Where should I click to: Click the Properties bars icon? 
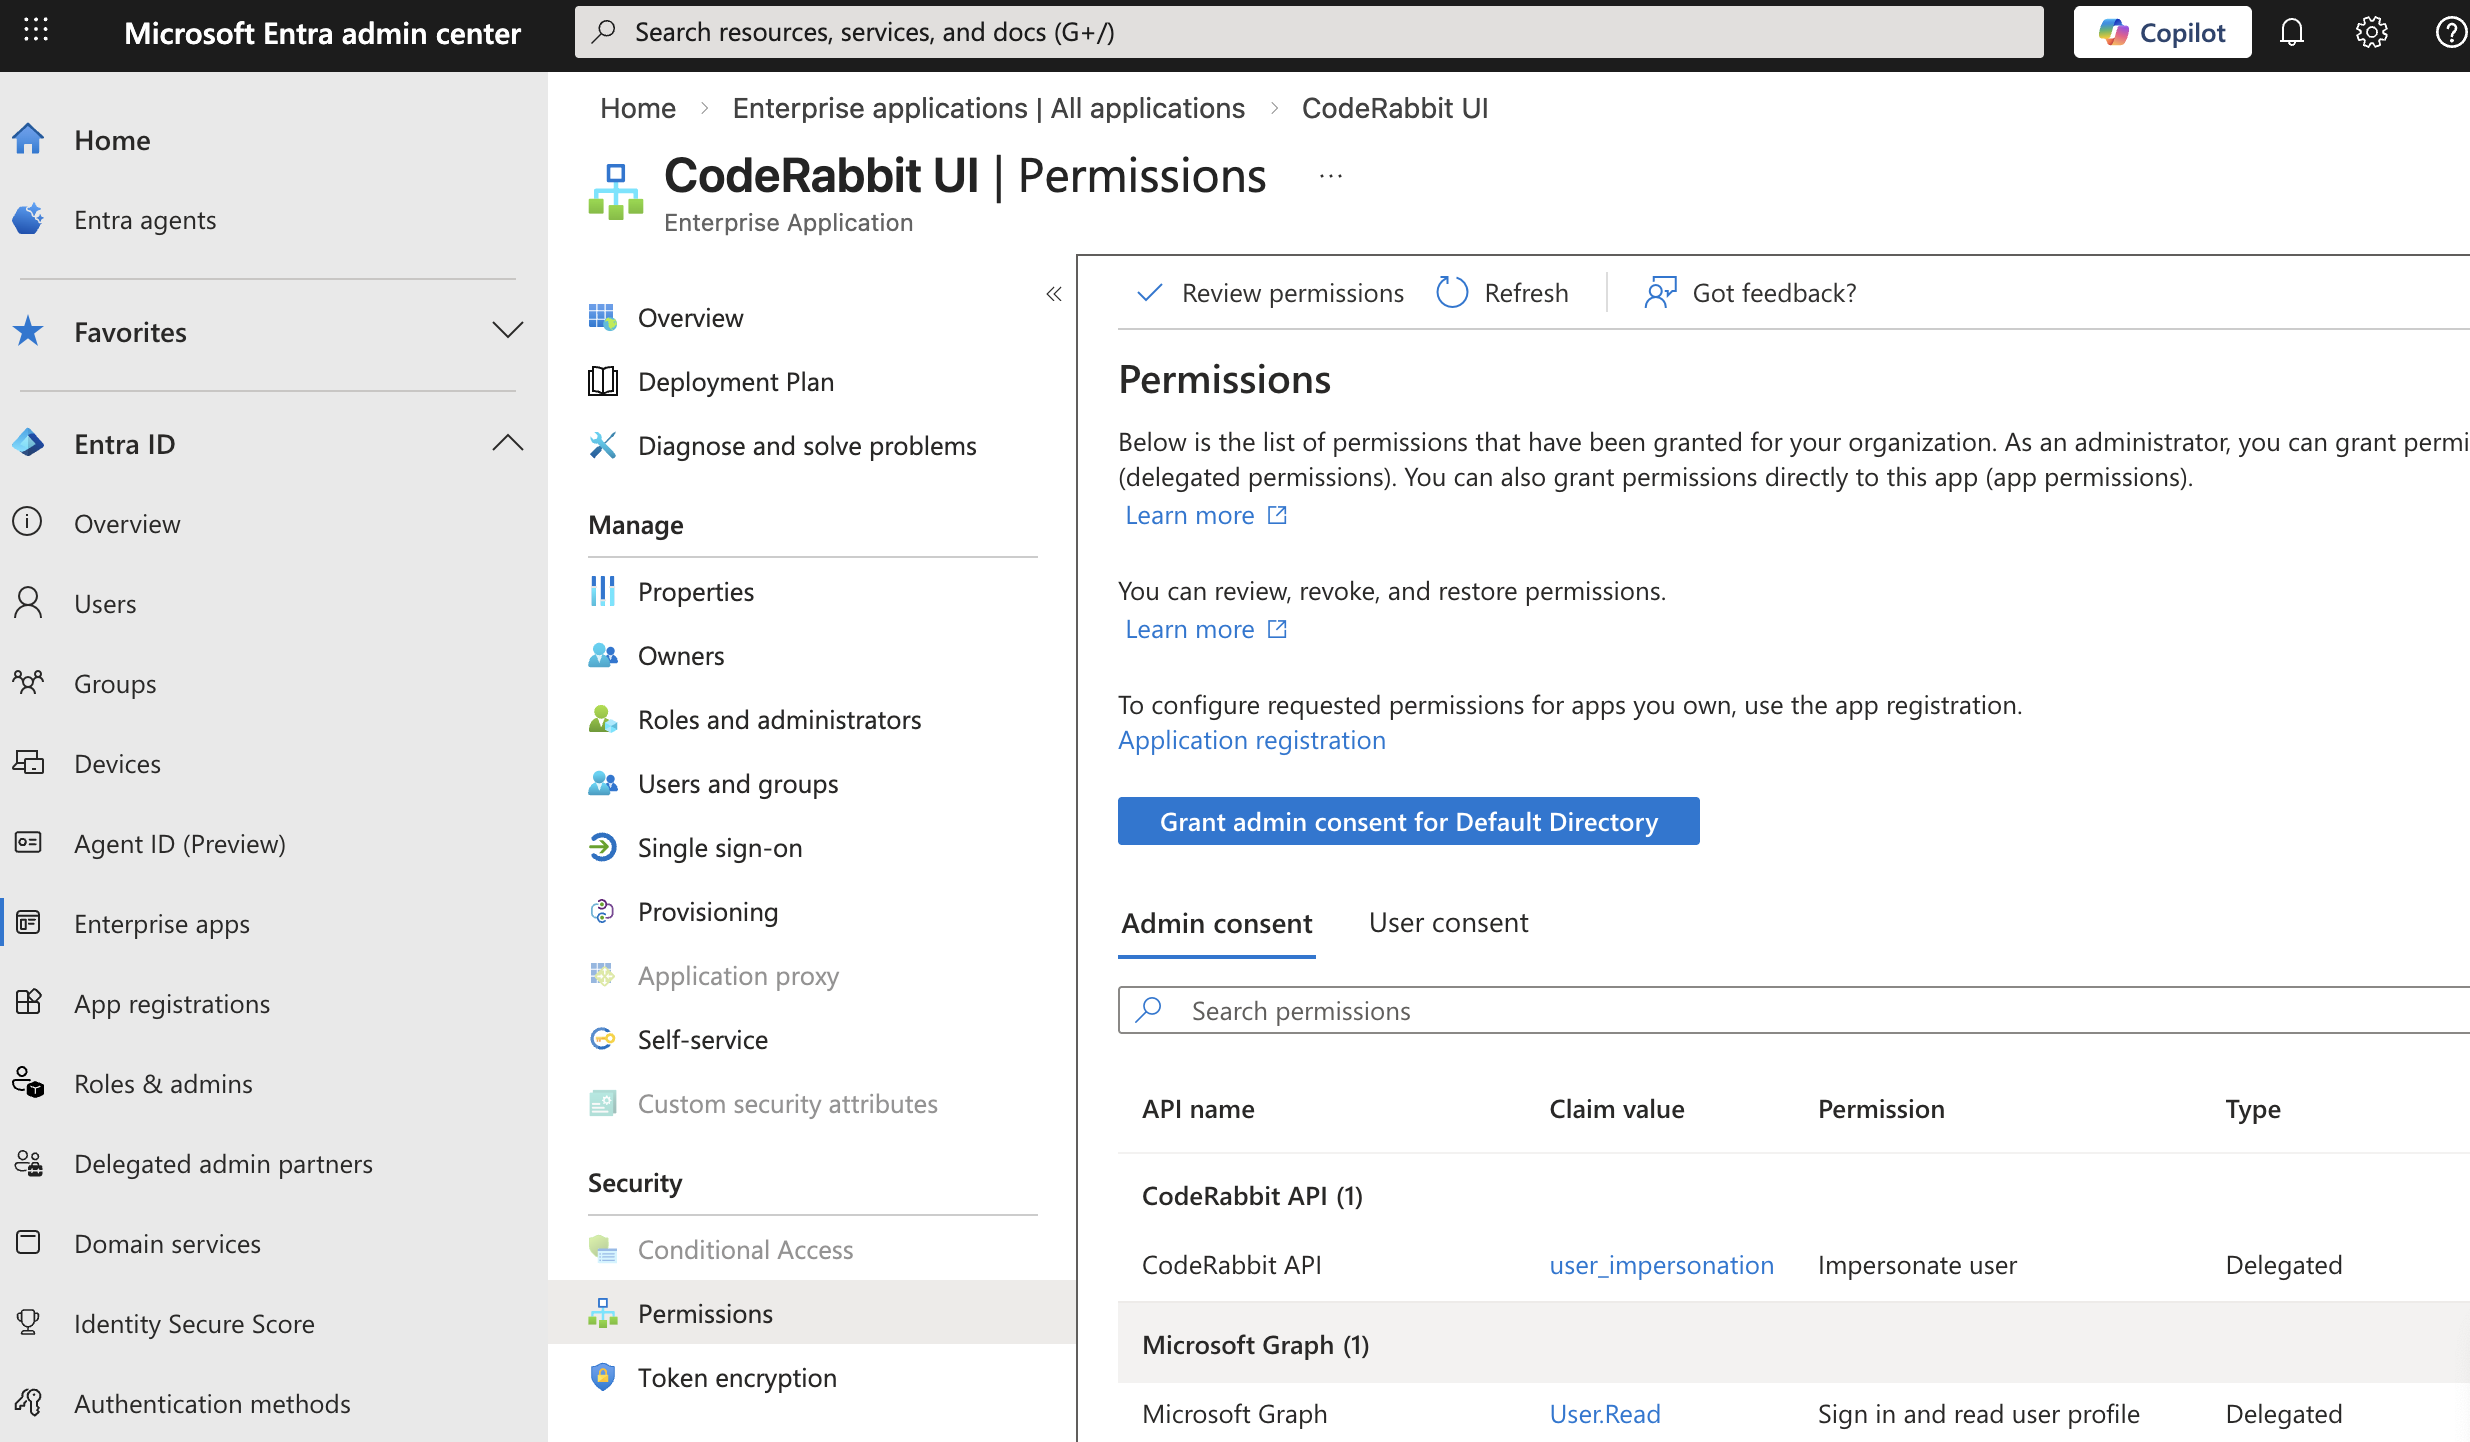click(603, 591)
